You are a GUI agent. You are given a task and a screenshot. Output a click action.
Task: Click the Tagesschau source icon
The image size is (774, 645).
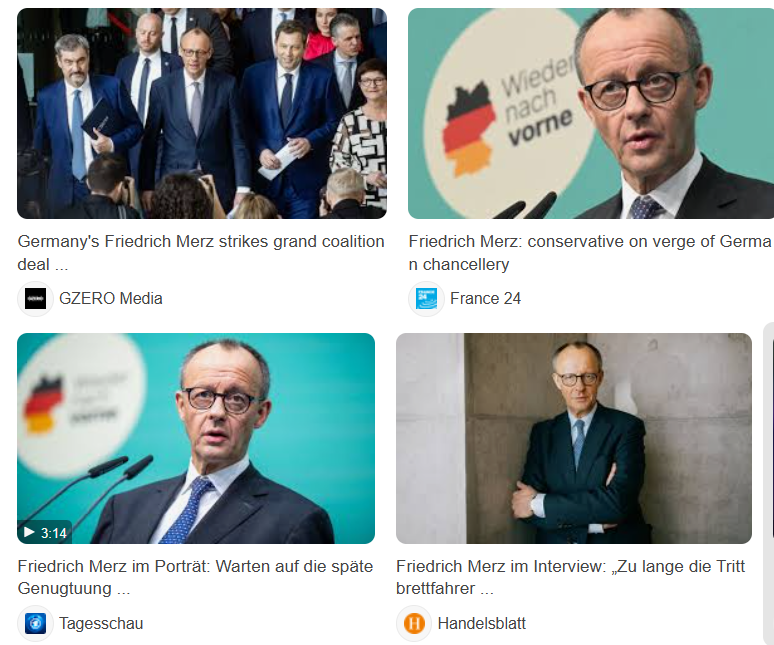coord(36,623)
